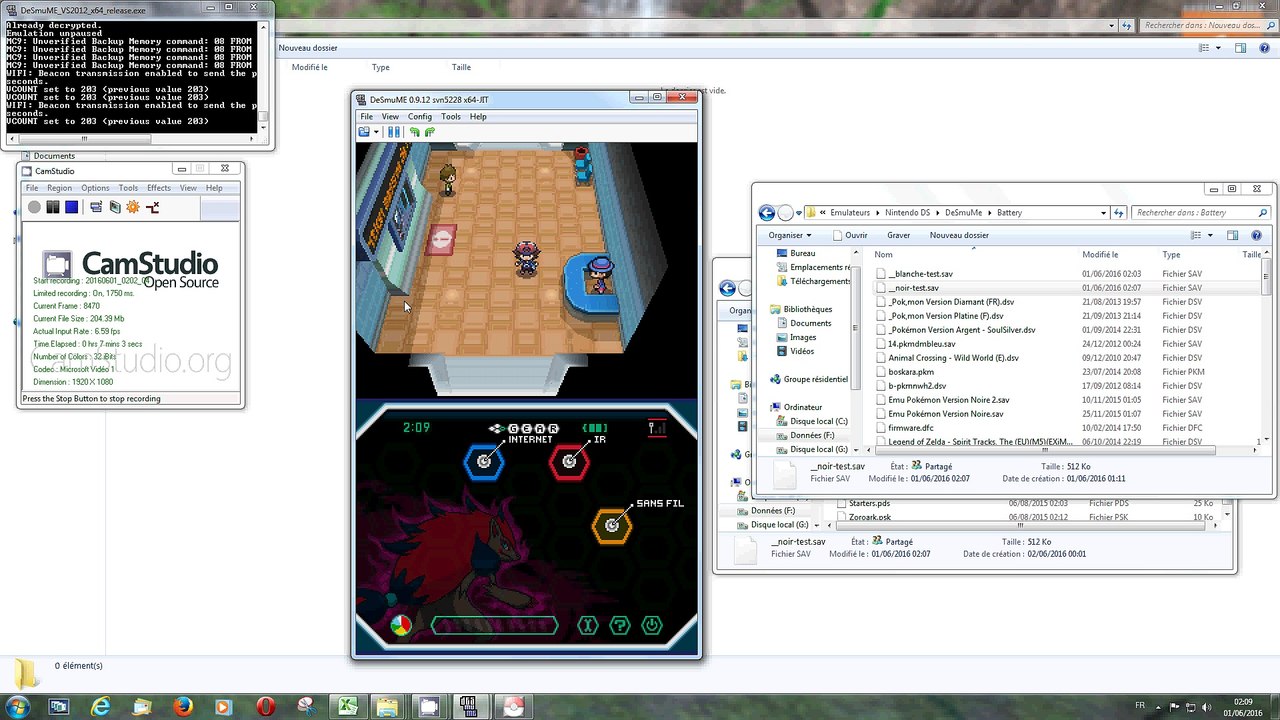Screen dimensions: 1280x720
Task: Click the DeSmuME open ROM toolbar icon
Action: click(364, 132)
